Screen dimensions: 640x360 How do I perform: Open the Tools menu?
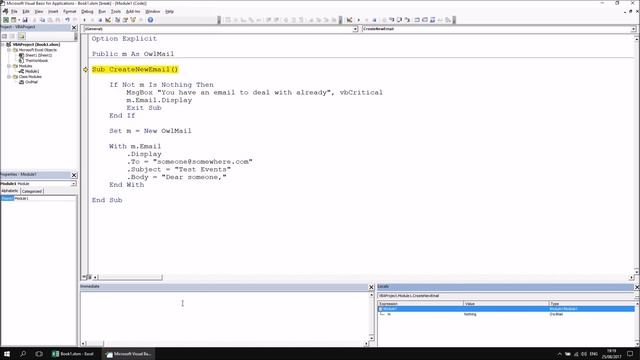tap(116, 11)
